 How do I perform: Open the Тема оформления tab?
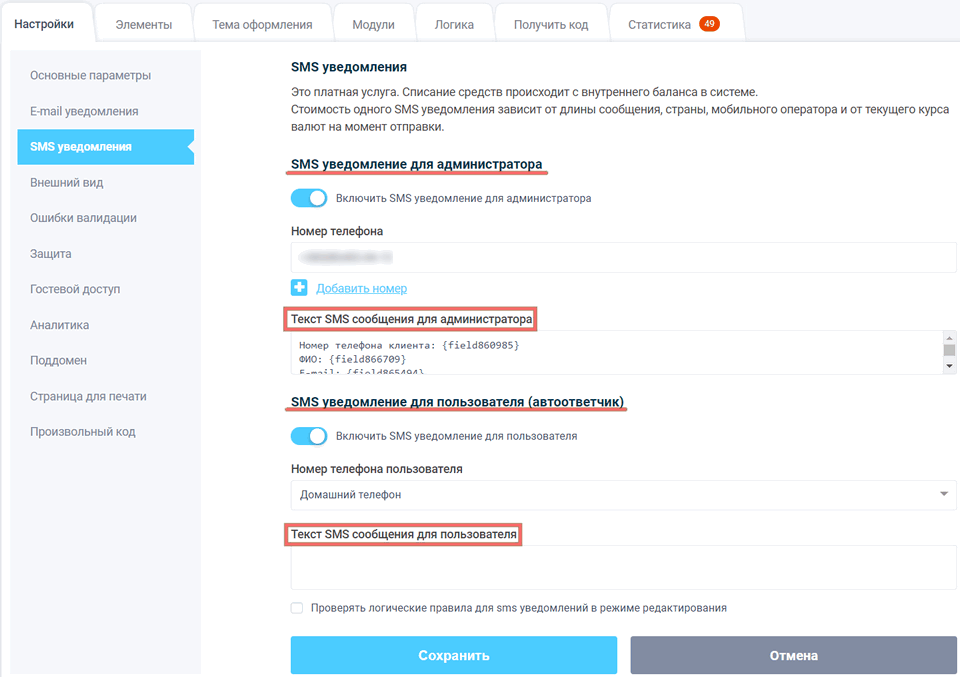pos(262,20)
